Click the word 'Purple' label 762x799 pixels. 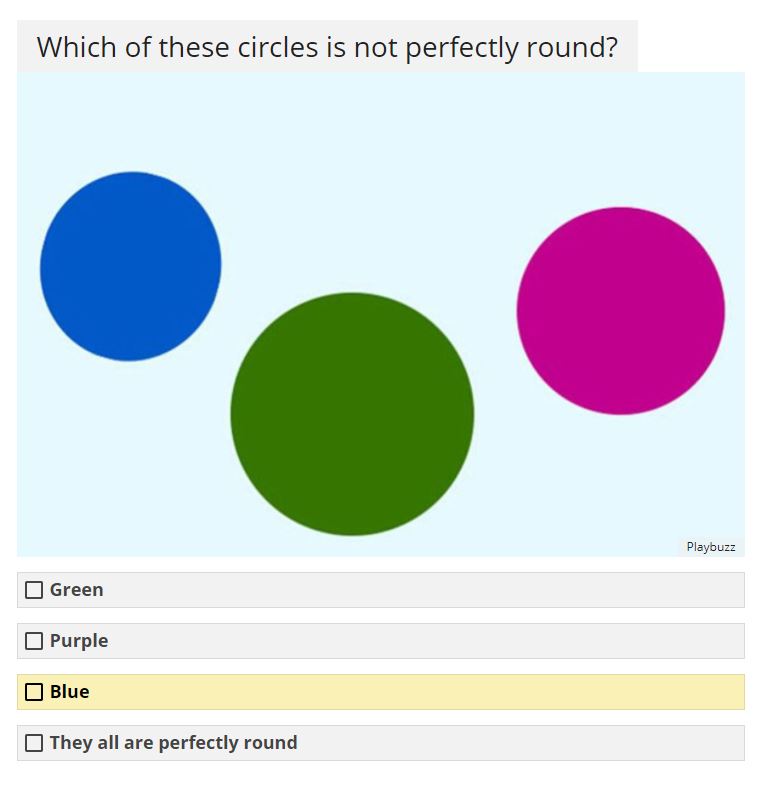coord(79,641)
